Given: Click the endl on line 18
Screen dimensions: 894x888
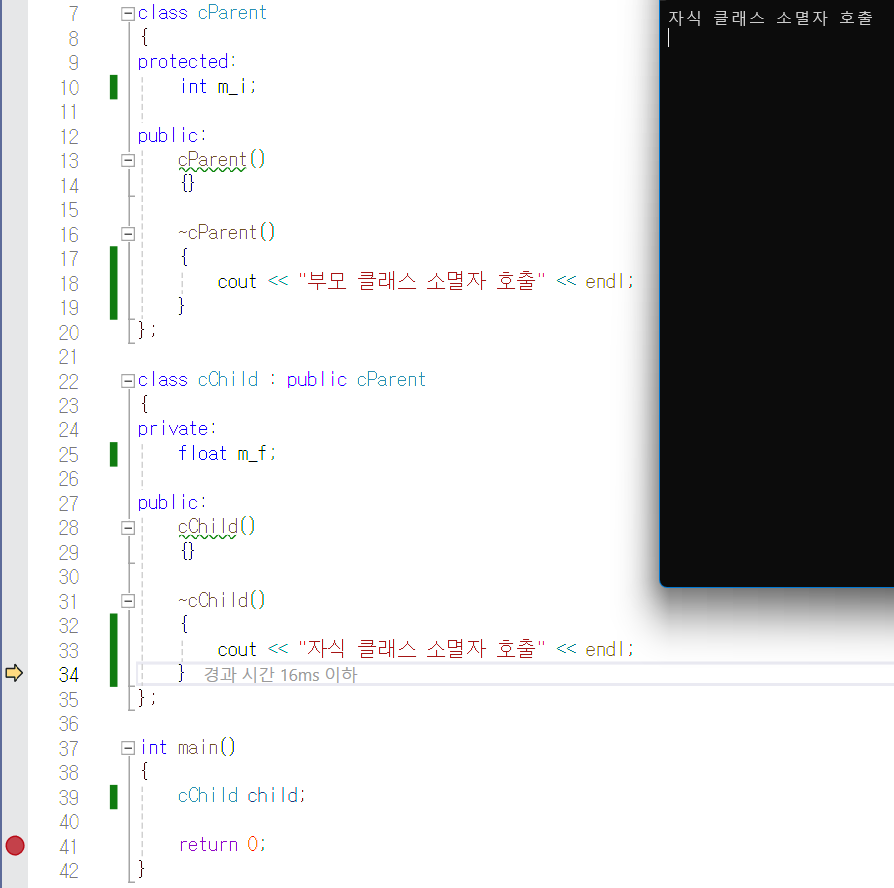Looking at the screenshot, I should tap(604, 282).
